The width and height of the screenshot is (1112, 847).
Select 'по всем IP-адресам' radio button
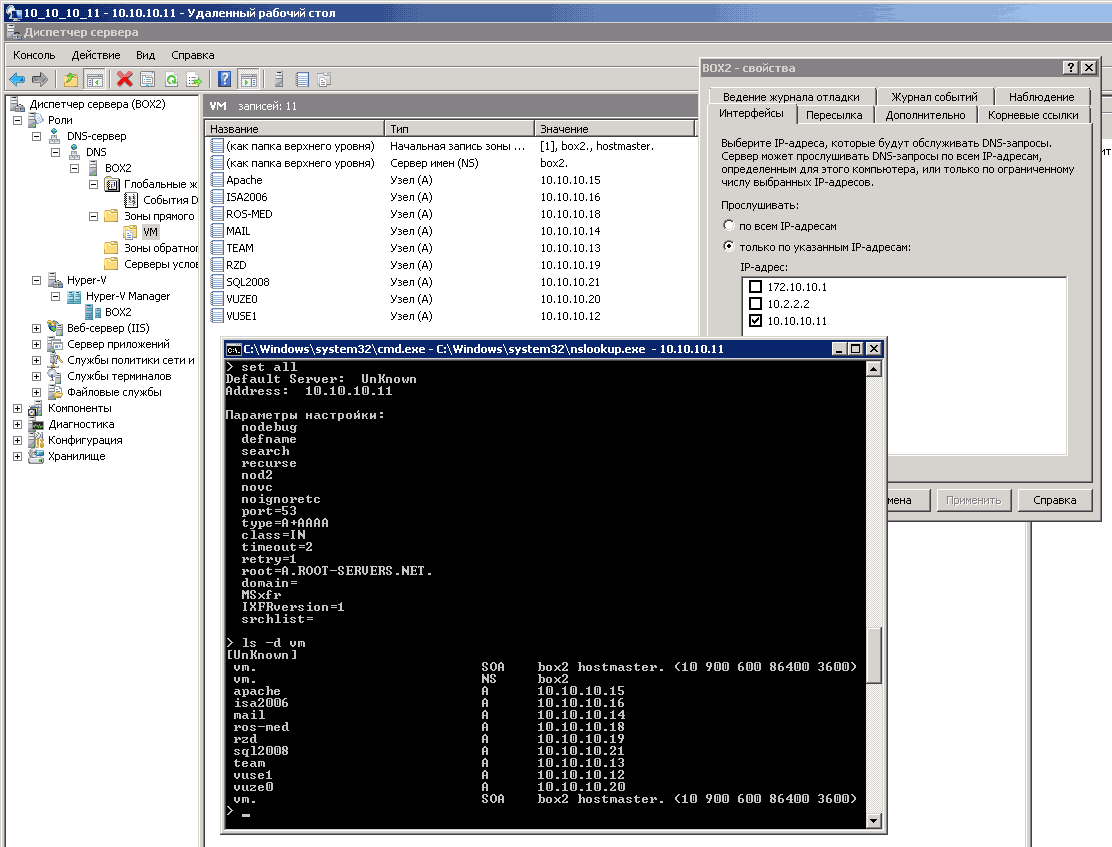click(728, 226)
